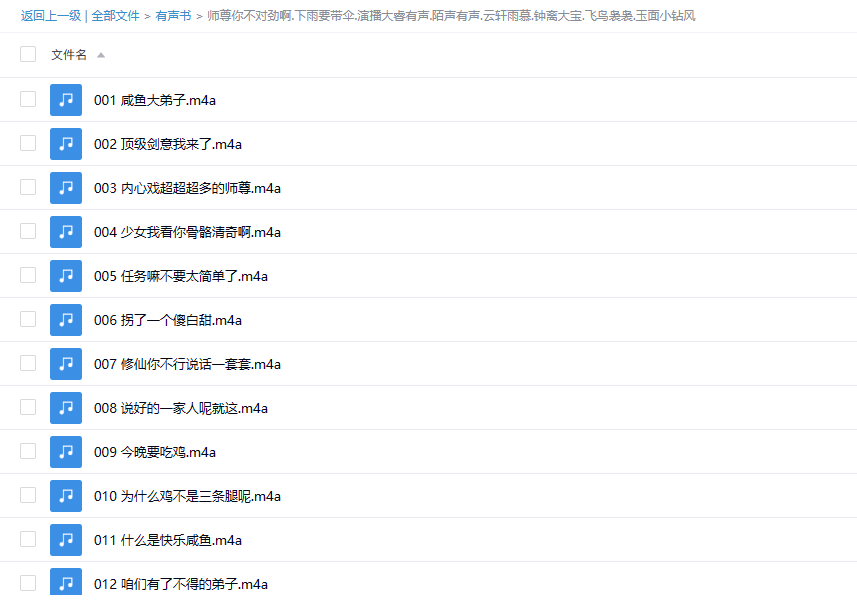Click the audio icon beside 002 顶级剑意我来了.m4a

(x=66, y=144)
